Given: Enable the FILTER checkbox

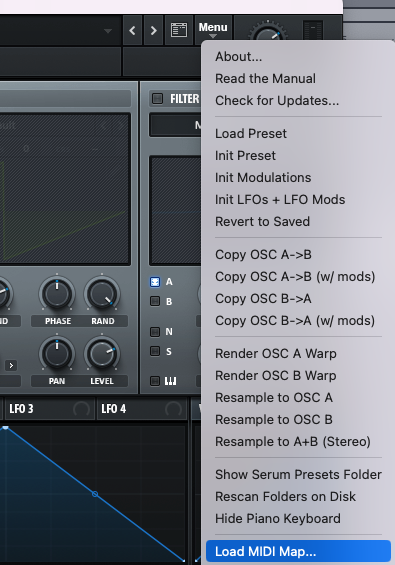Looking at the screenshot, I should click(157, 98).
